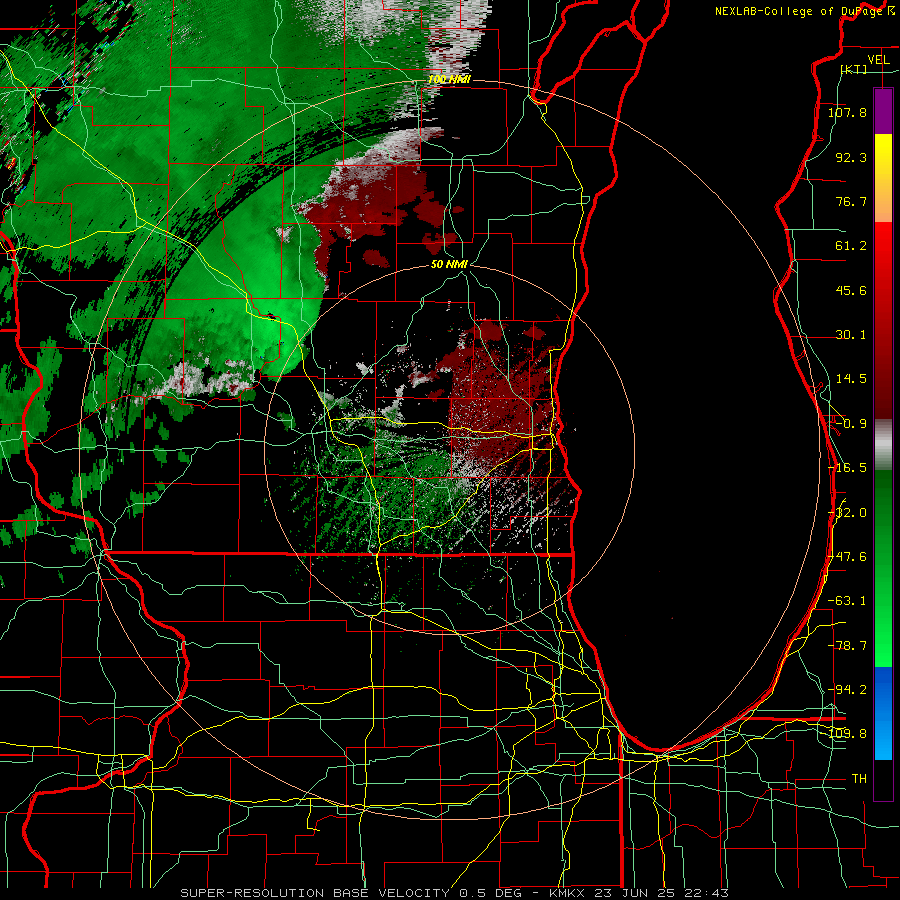Select the 76.7 velocity scale value
This screenshot has height=900, width=900.
pos(851,201)
